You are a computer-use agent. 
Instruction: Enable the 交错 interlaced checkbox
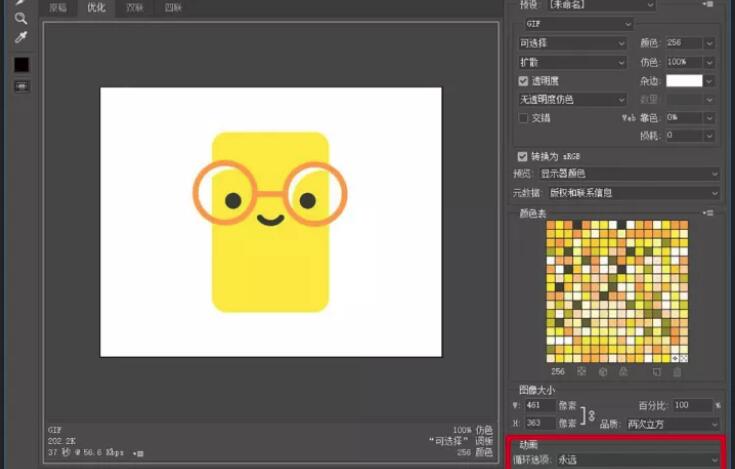pyautogui.click(x=523, y=117)
